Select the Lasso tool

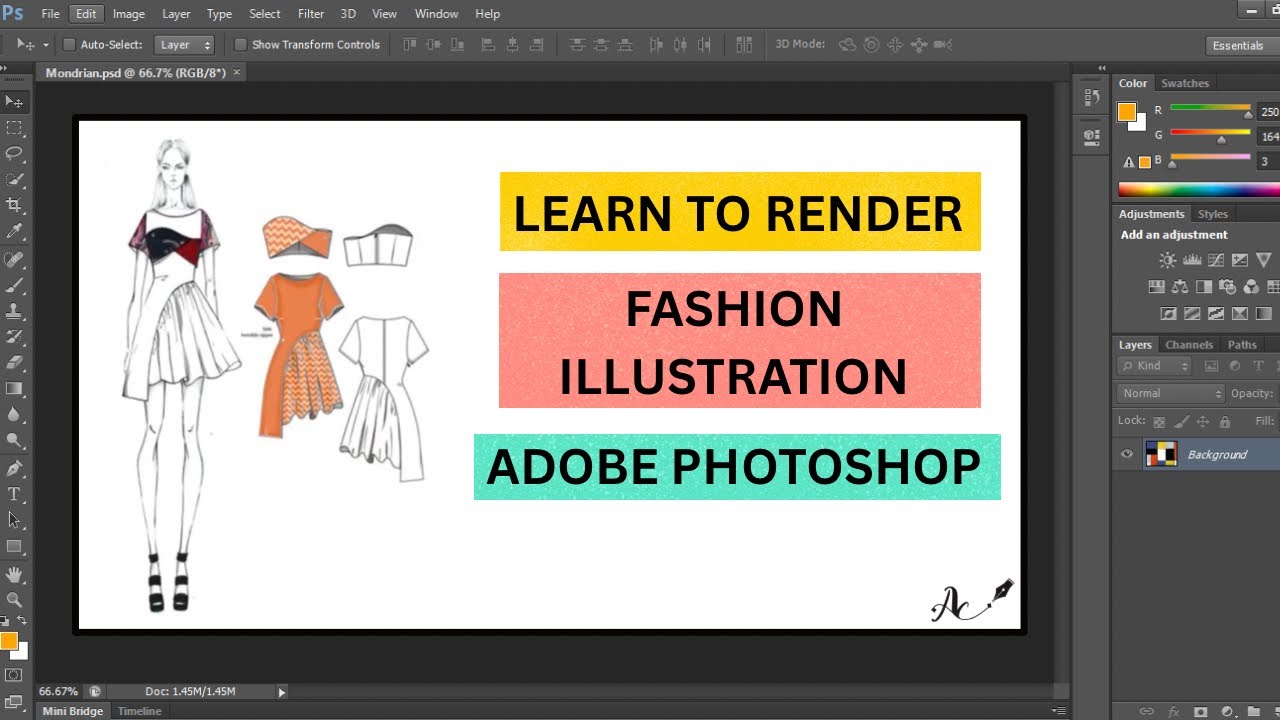click(14, 154)
